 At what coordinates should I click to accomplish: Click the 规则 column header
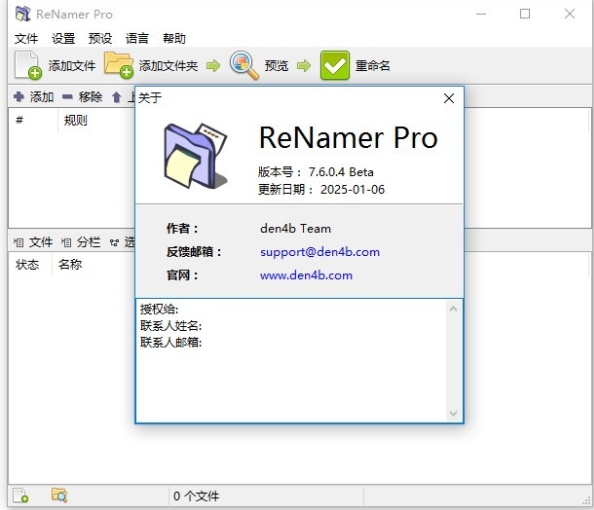75,120
